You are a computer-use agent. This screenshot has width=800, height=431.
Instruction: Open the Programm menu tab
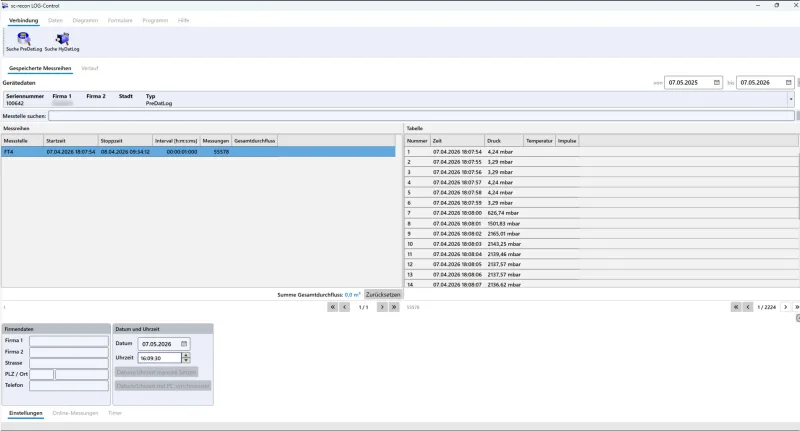(155, 20)
